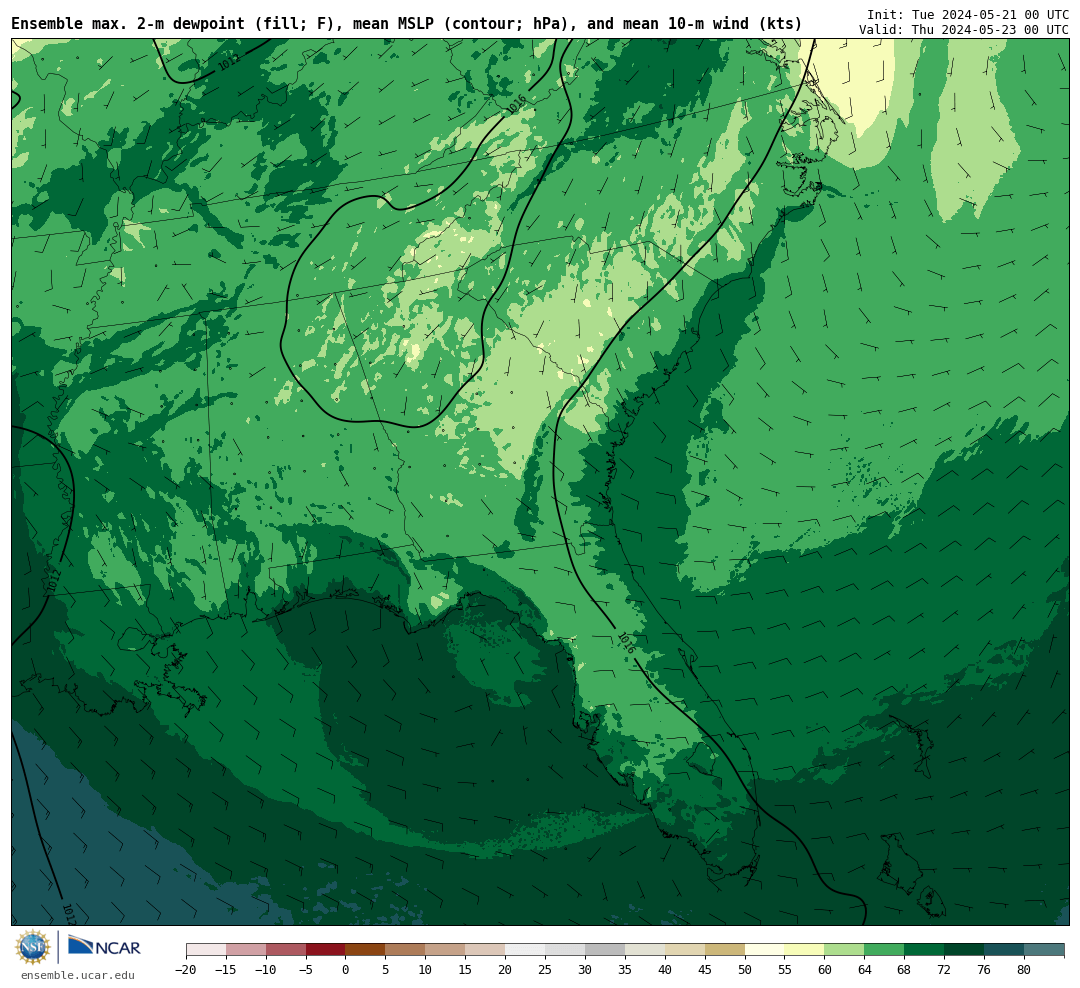
Task: Click the '30' colorbar tick label
Action: [585, 970]
